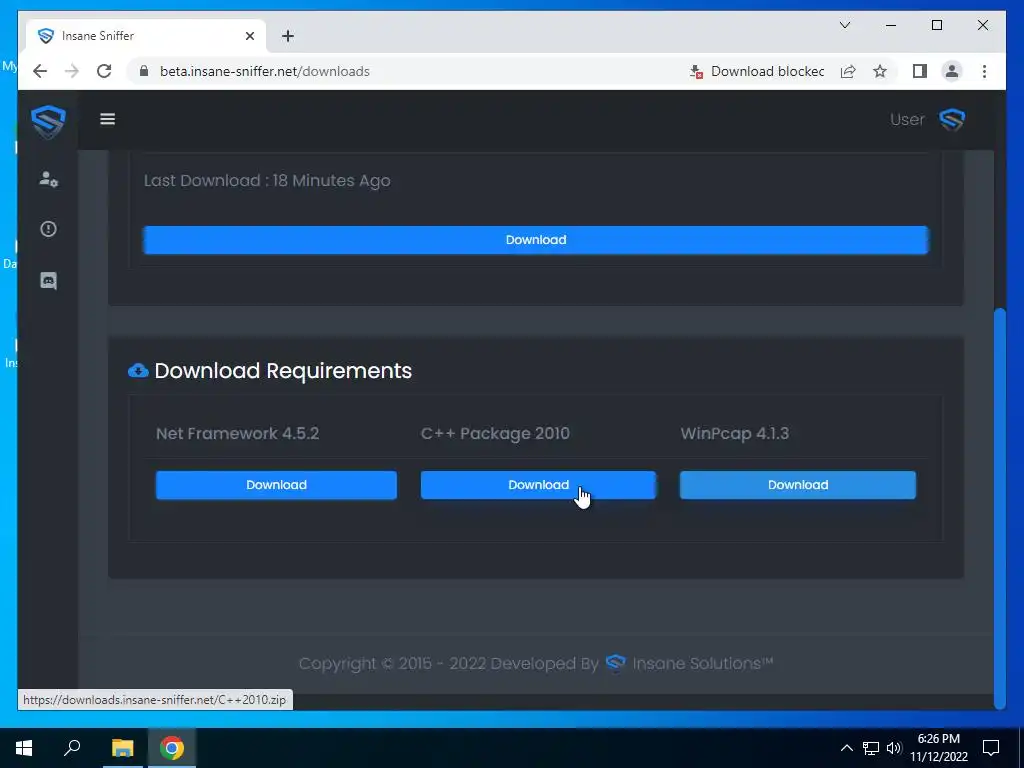
Task: Click the 'WinPcap 4.1.3' label
Action: [x=735, y=434]
